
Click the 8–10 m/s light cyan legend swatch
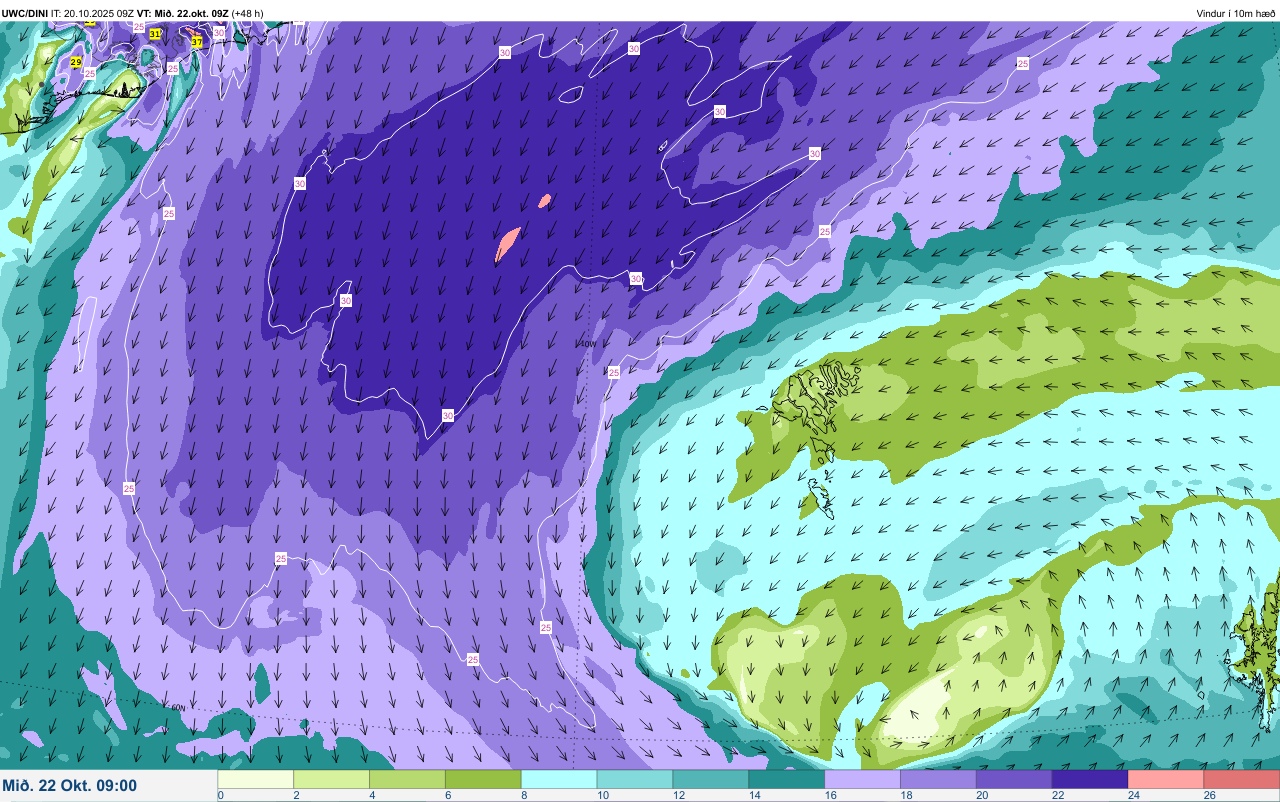tap(559, 779)
